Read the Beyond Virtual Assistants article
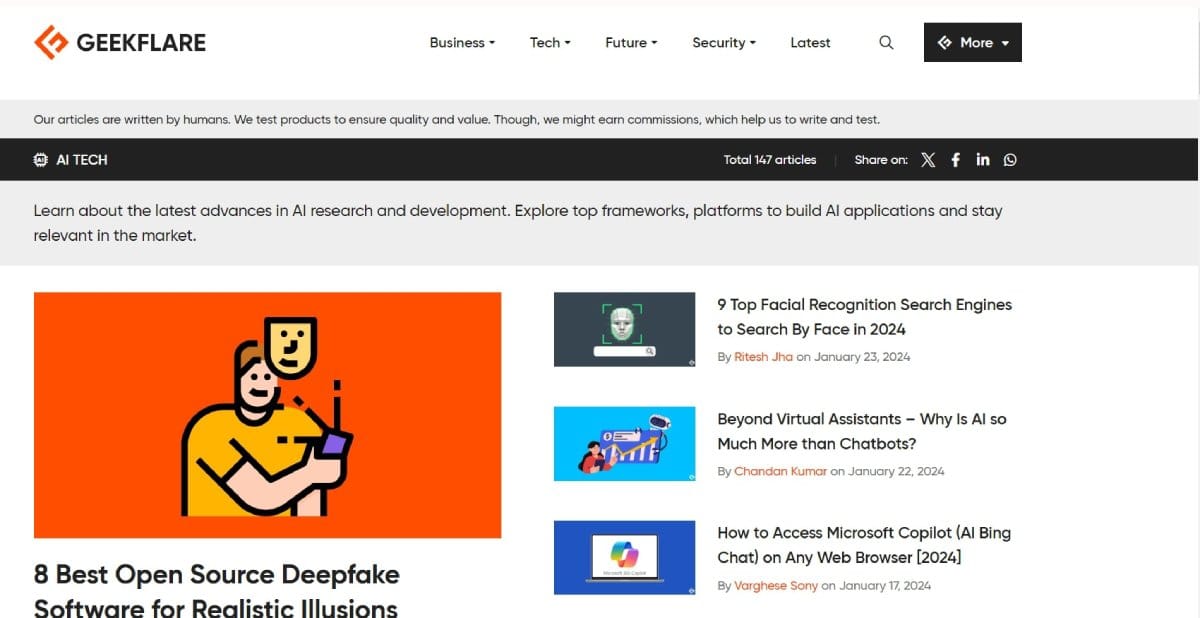Viewport: 1200px width, 618px height. coord(861,431)
